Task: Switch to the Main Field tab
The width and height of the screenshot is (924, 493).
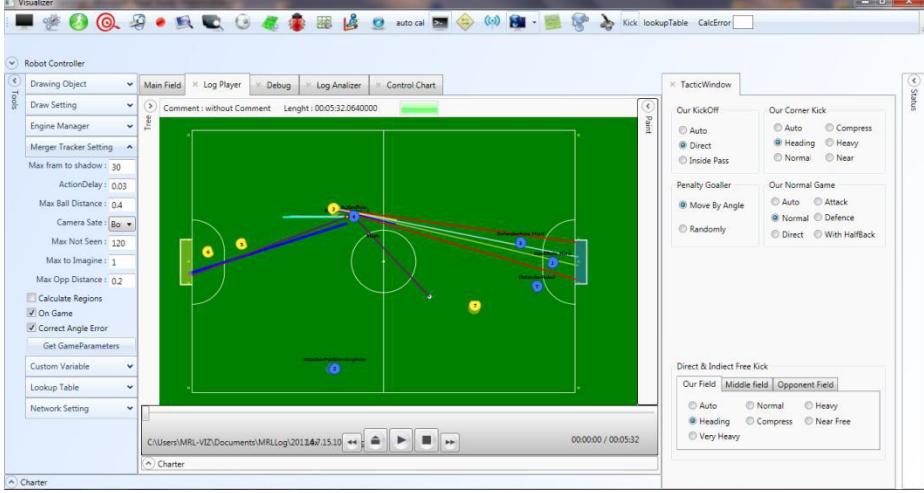Action: tap(162, 85)
